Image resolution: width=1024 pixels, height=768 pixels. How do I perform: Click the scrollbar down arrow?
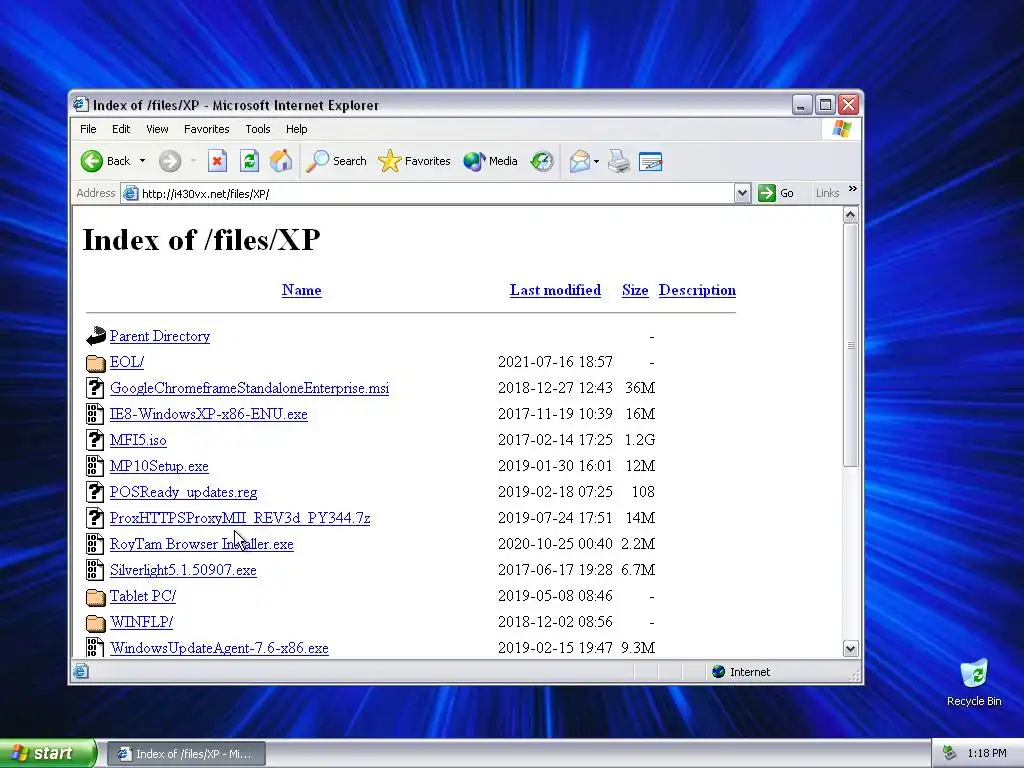(850, 648)
